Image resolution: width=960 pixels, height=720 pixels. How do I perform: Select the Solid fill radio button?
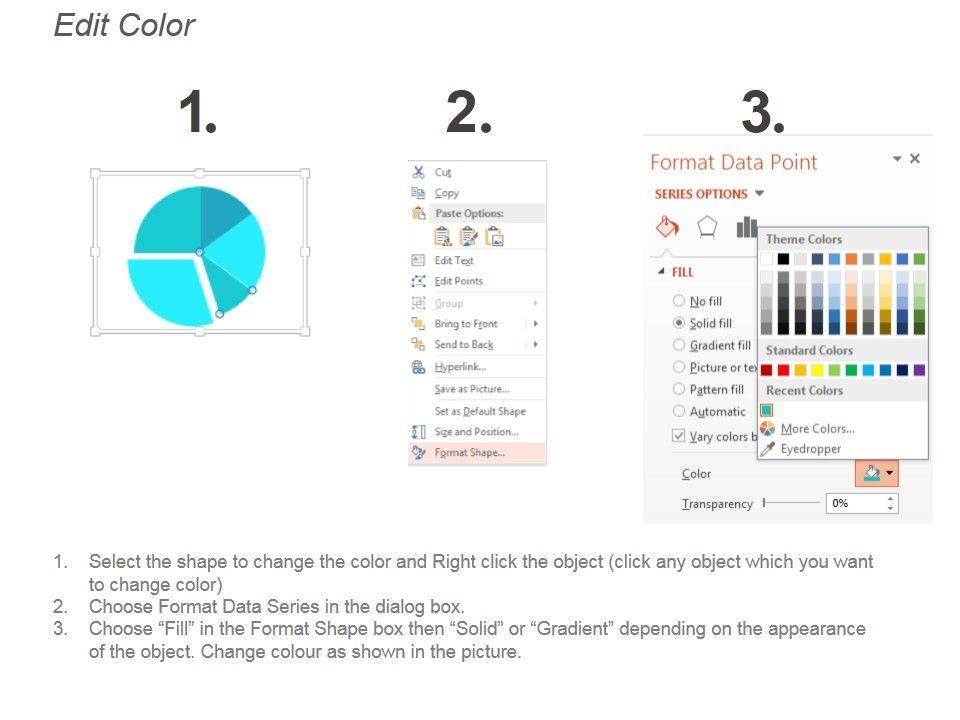pos(679,323)
